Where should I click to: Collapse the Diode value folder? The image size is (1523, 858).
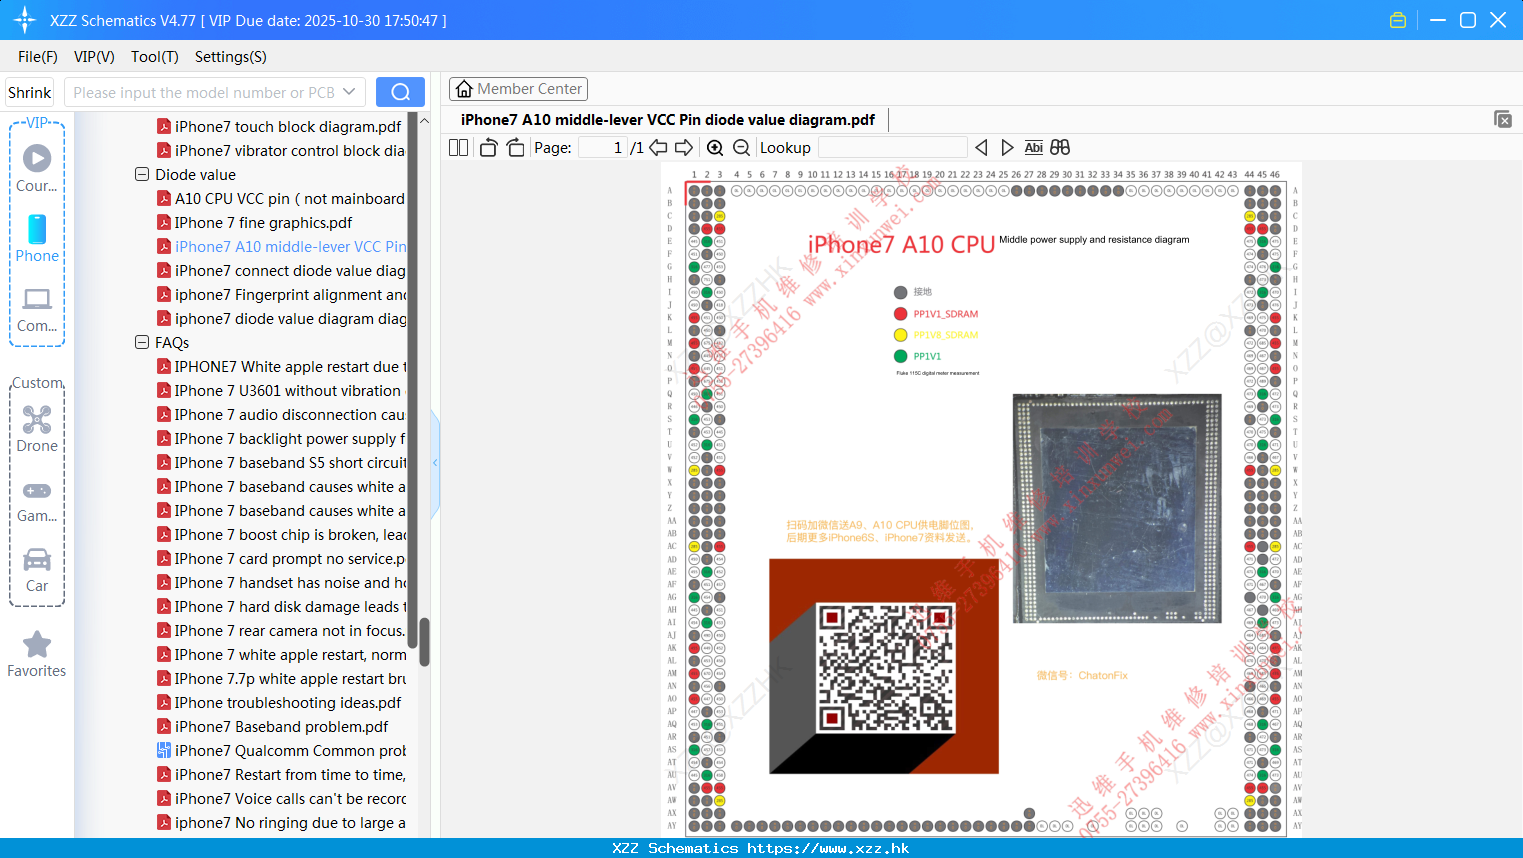142,174
